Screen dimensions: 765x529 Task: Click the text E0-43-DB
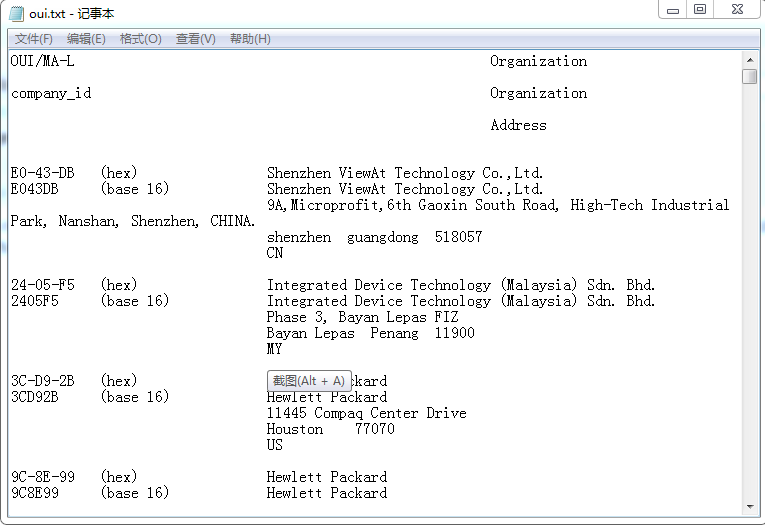(x=42, y=173)
